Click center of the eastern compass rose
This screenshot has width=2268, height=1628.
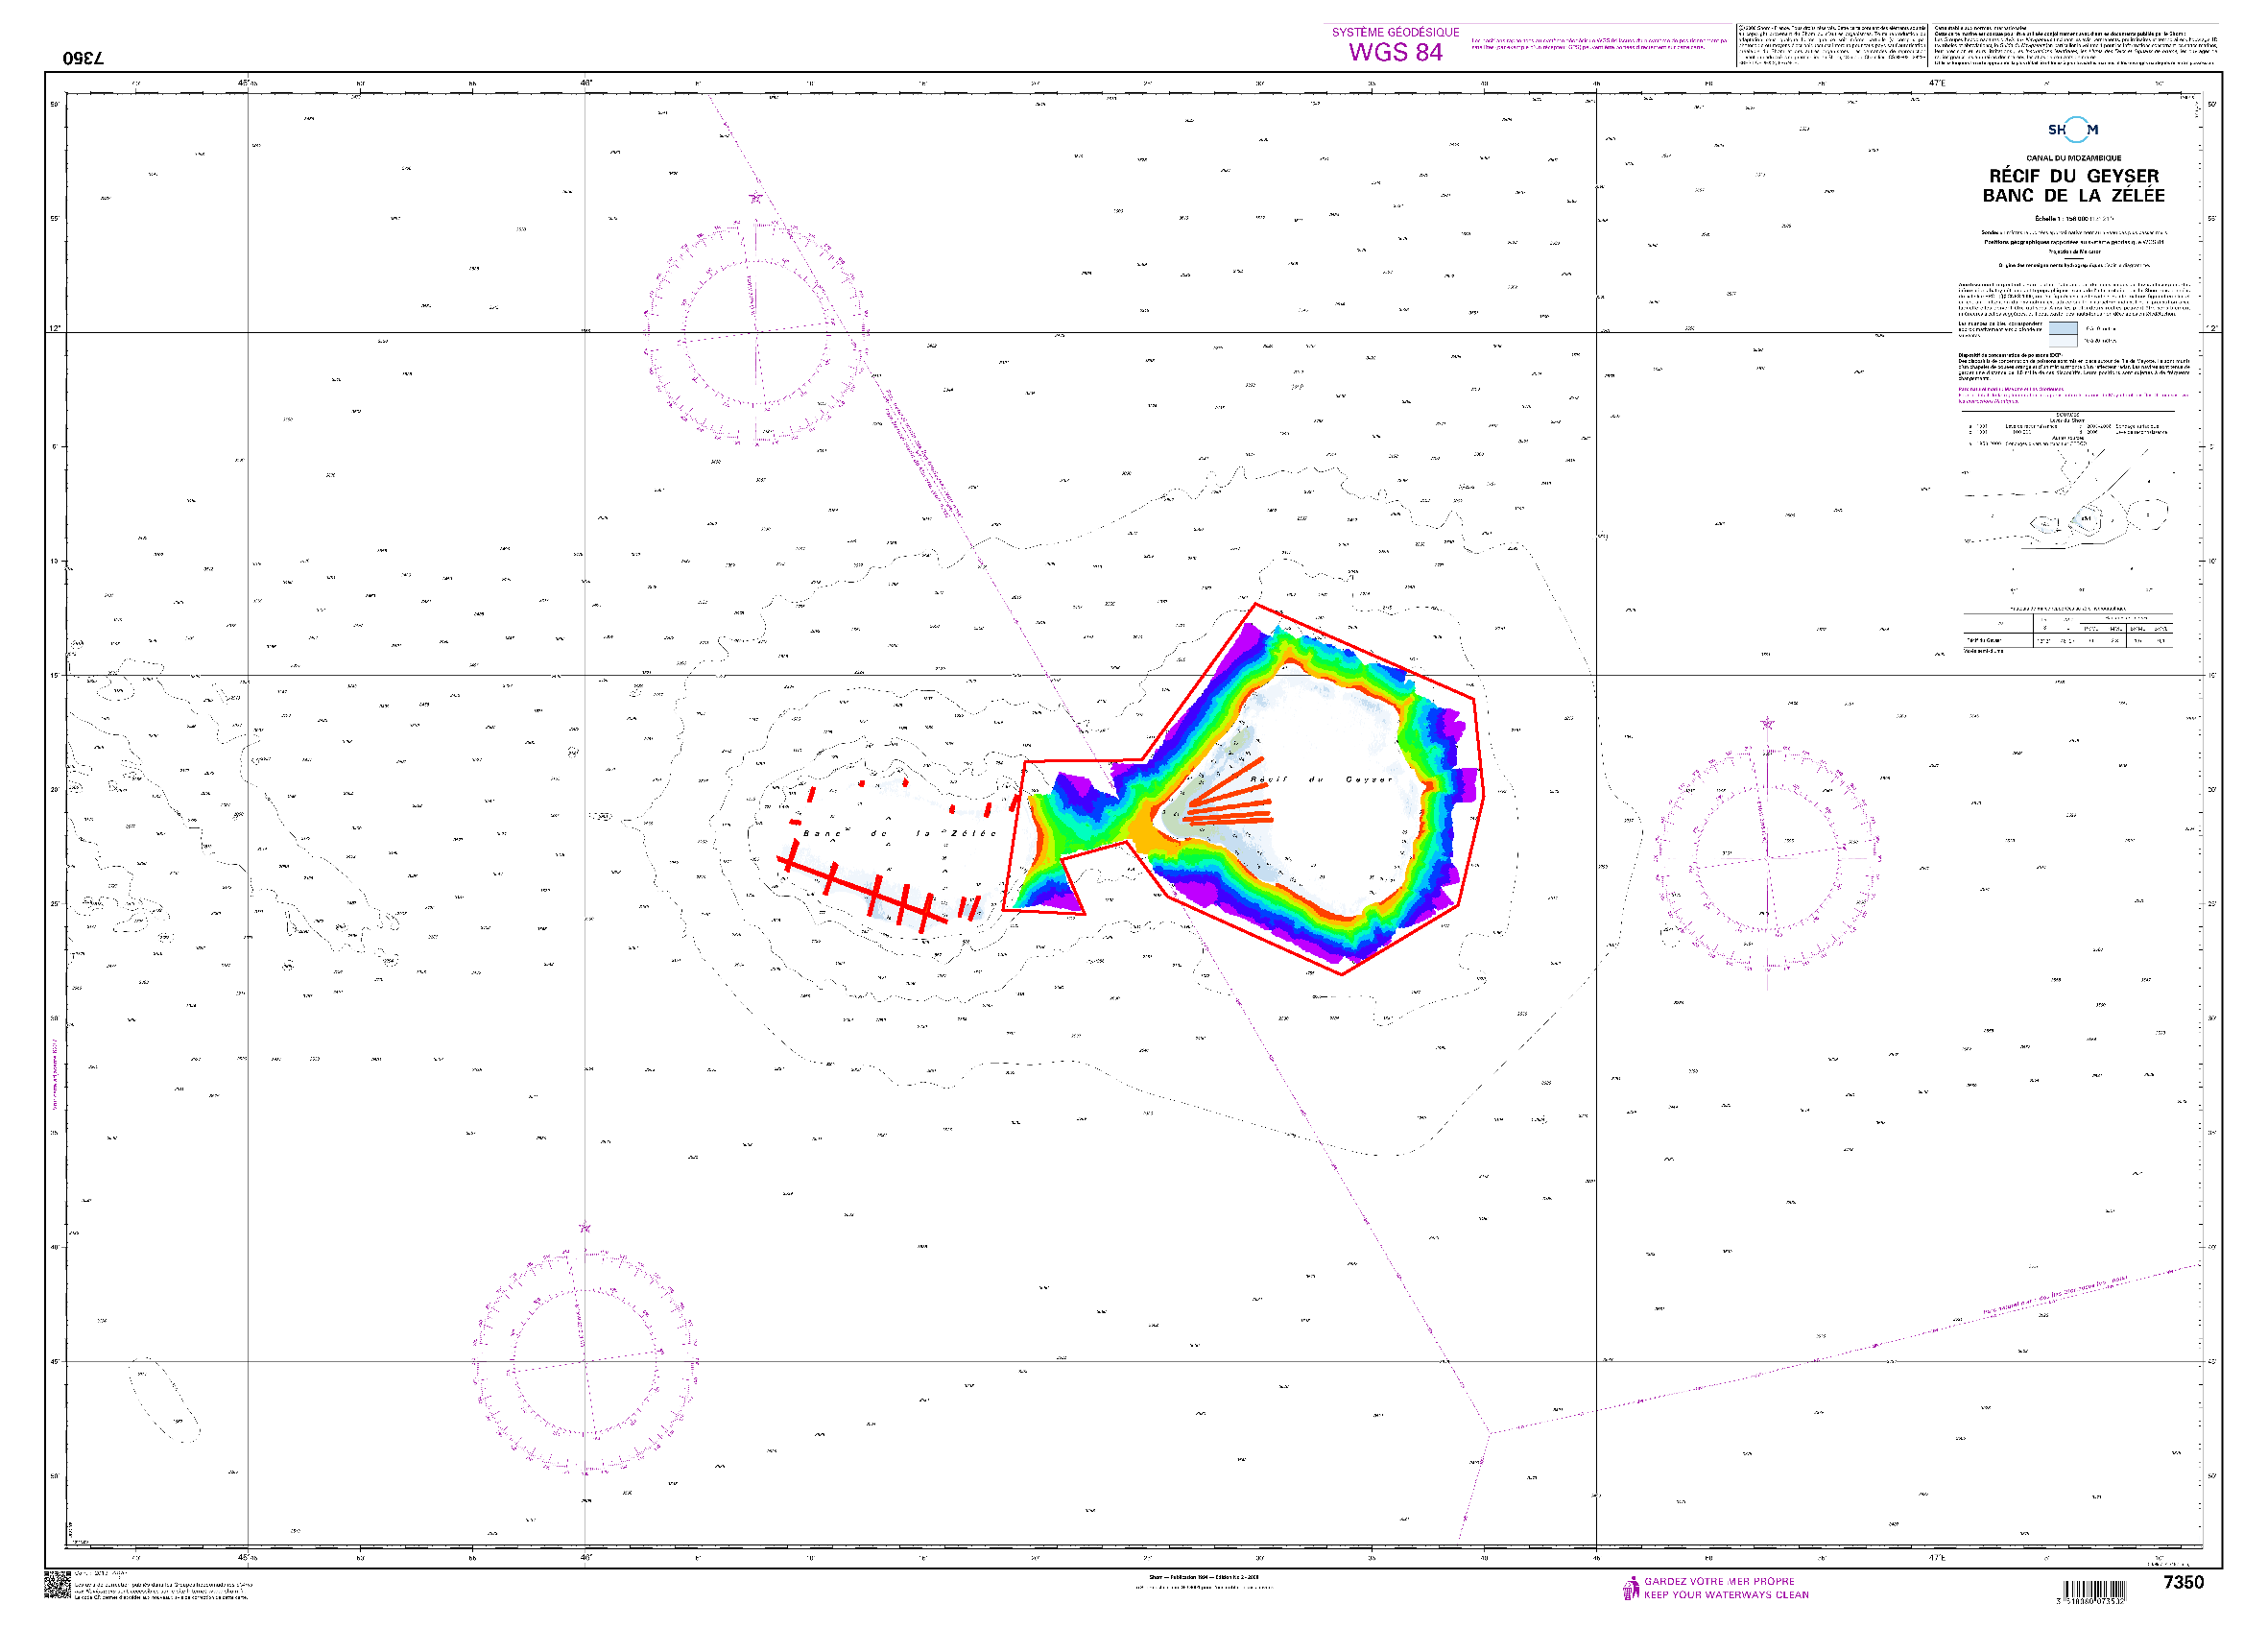tap(1767, 857)
